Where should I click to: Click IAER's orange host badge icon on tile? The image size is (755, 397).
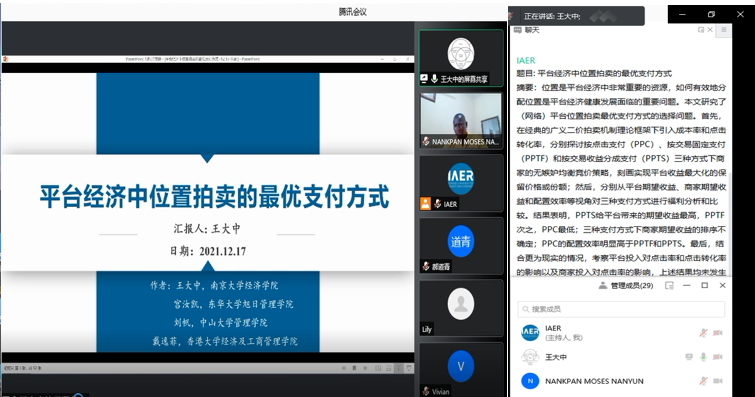point(425,204)
